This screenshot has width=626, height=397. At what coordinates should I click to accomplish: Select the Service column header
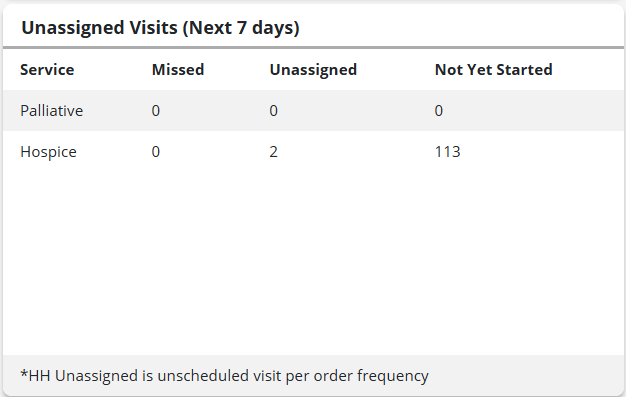[x=47, y=69]
